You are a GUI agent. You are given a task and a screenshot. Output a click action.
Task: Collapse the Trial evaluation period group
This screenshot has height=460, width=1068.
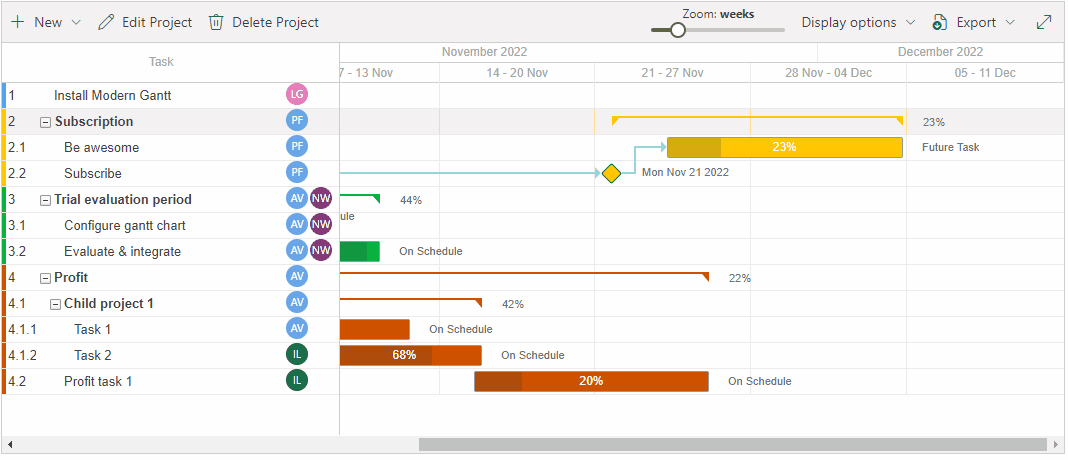pyautogui.click(x=45, y=200)
